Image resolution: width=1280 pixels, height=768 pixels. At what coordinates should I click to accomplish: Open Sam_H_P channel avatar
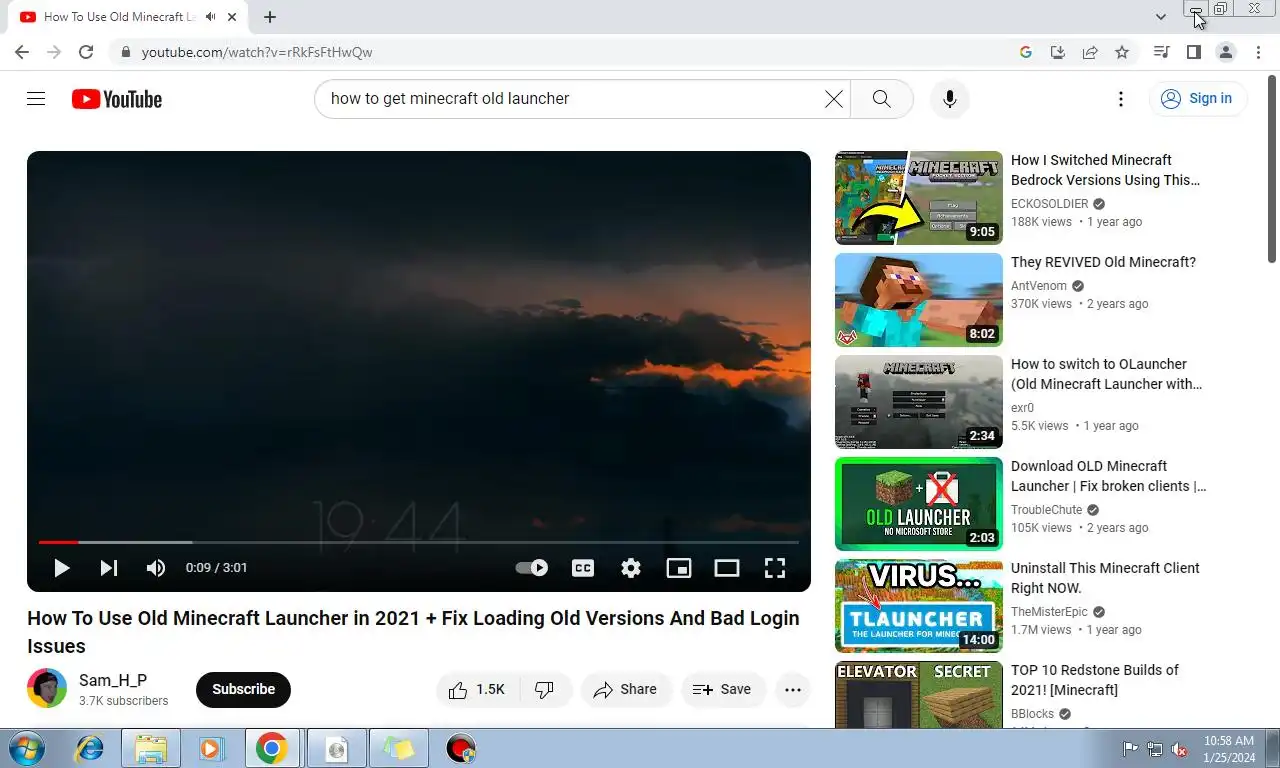[x=47, y=689]
